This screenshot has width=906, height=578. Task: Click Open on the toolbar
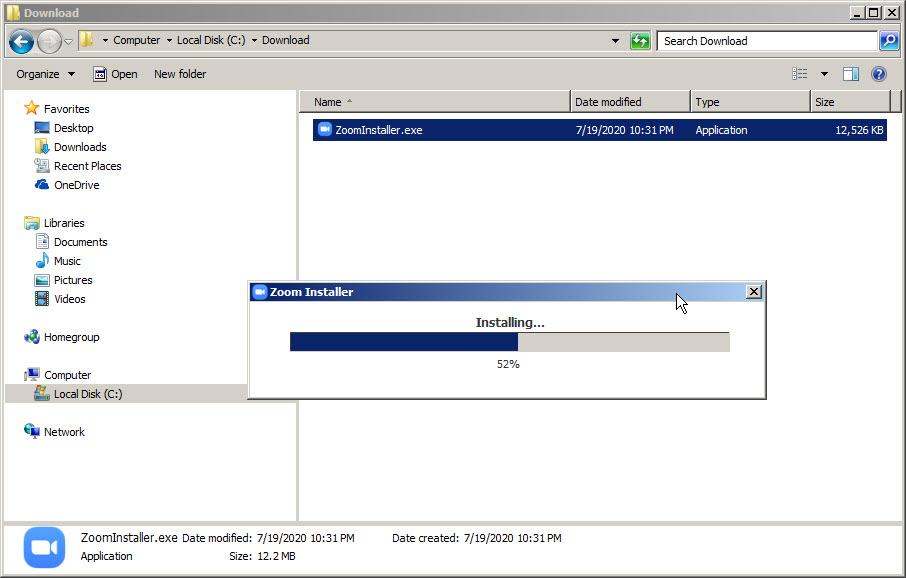click(116, 74)
